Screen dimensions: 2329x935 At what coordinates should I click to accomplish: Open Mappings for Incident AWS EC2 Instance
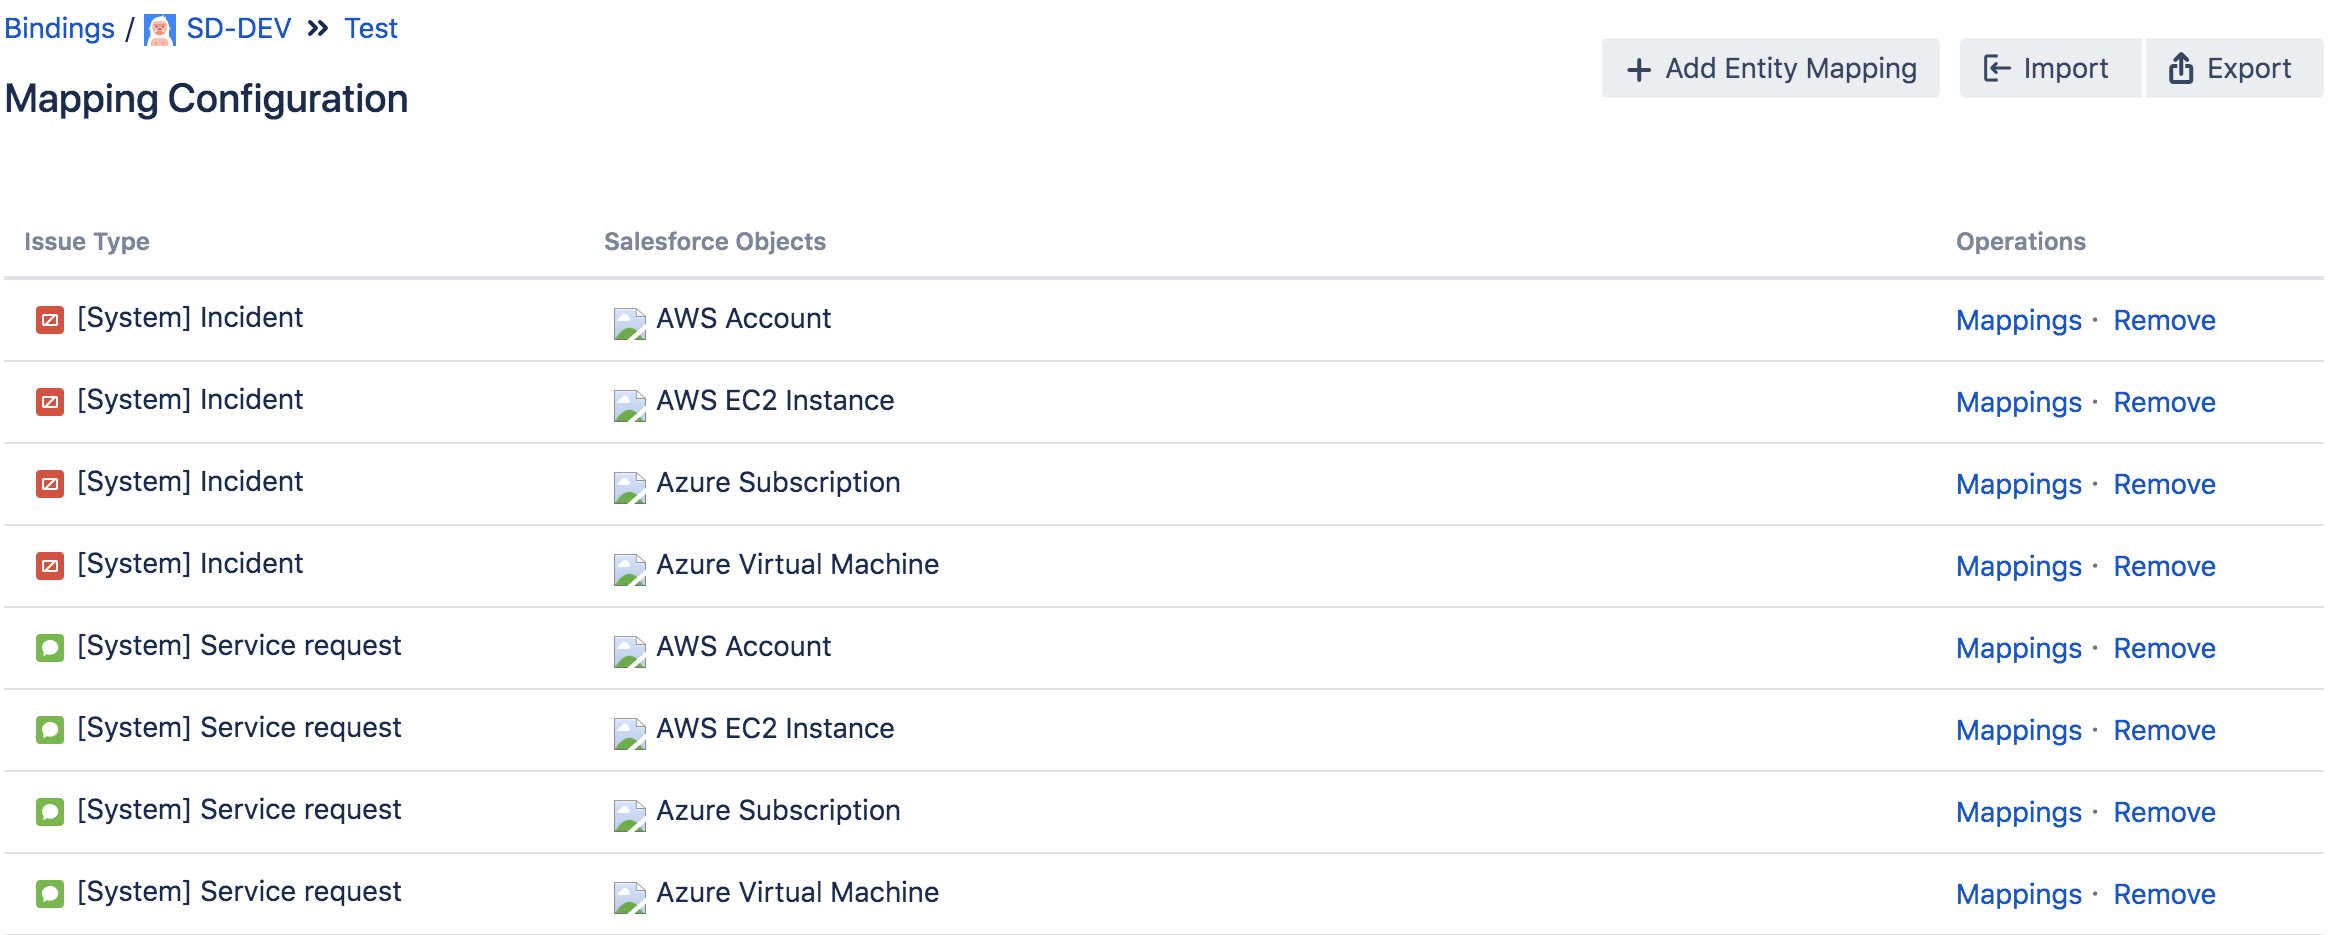click(2018, 403)
